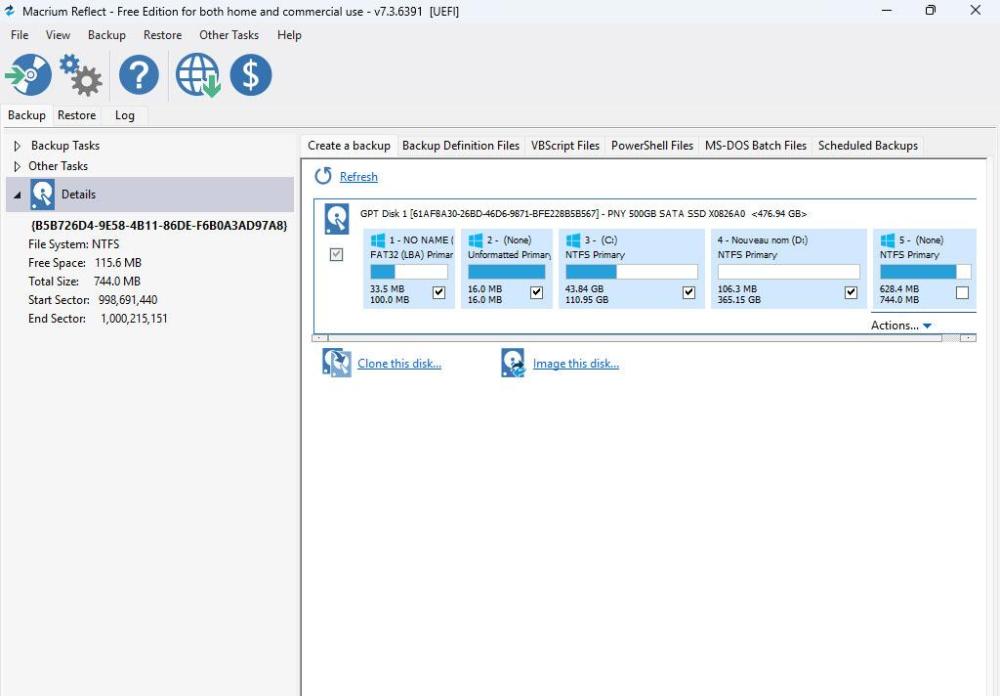Click the Image this disk link
The height and width of the screenshot is (696, 1000).
click(575, 364)
